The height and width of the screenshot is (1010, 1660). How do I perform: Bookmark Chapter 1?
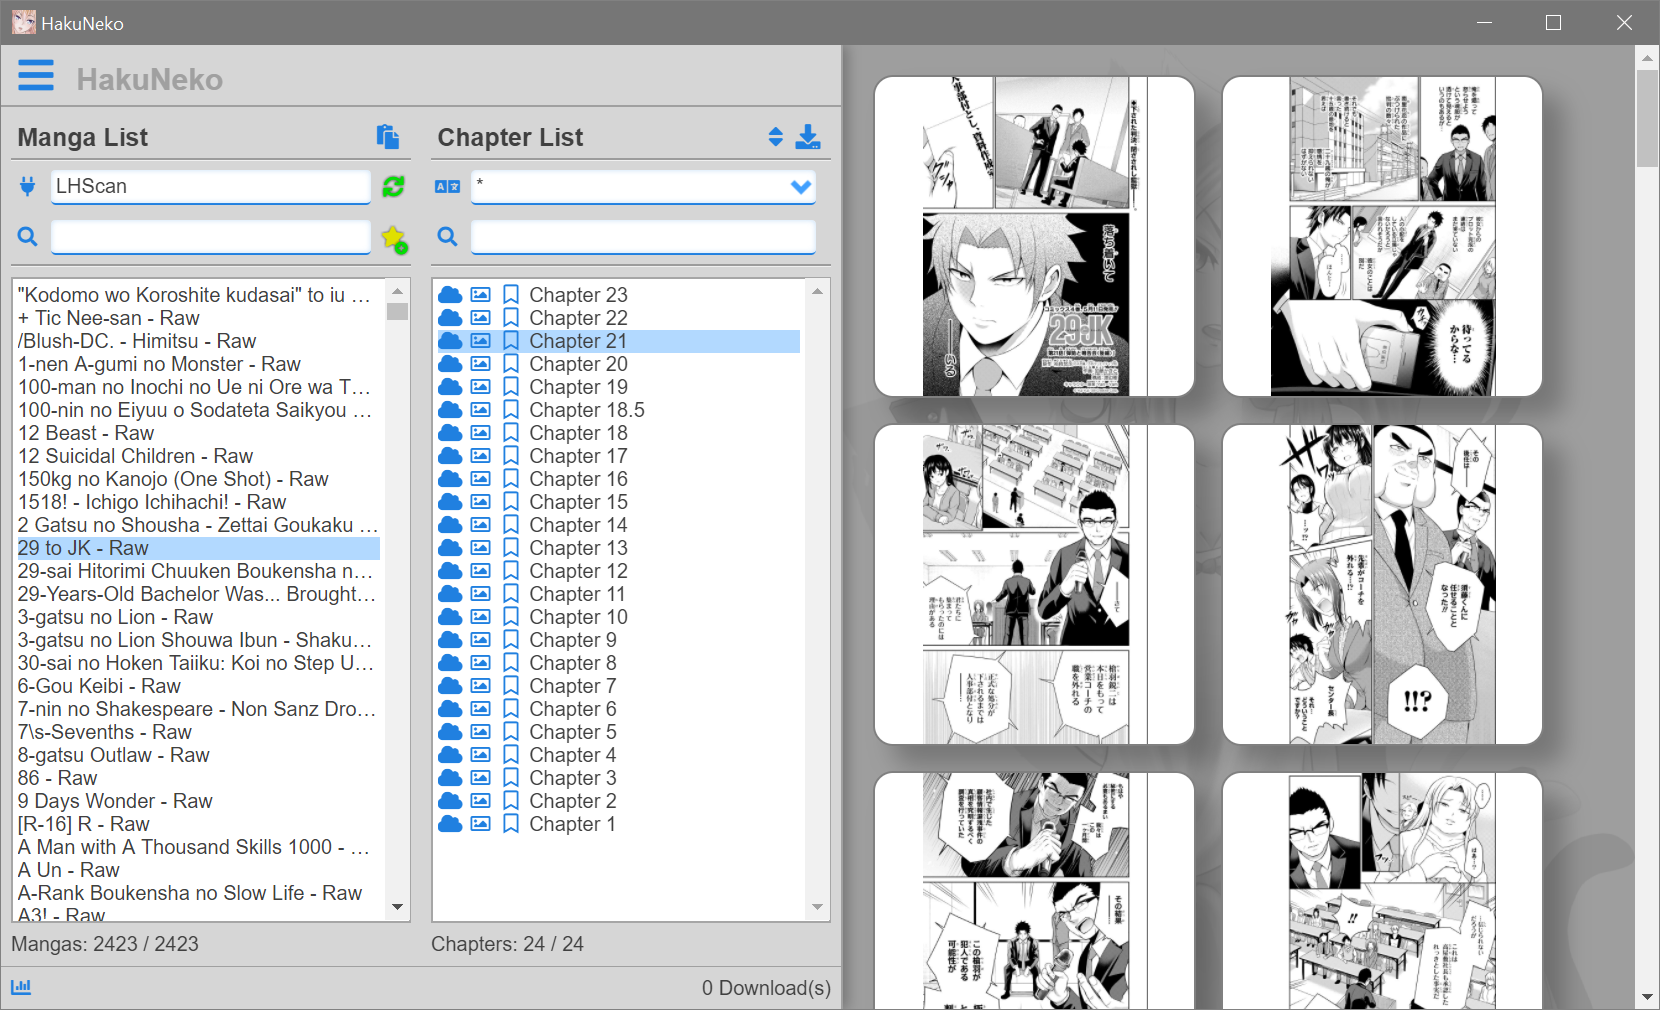512,824
